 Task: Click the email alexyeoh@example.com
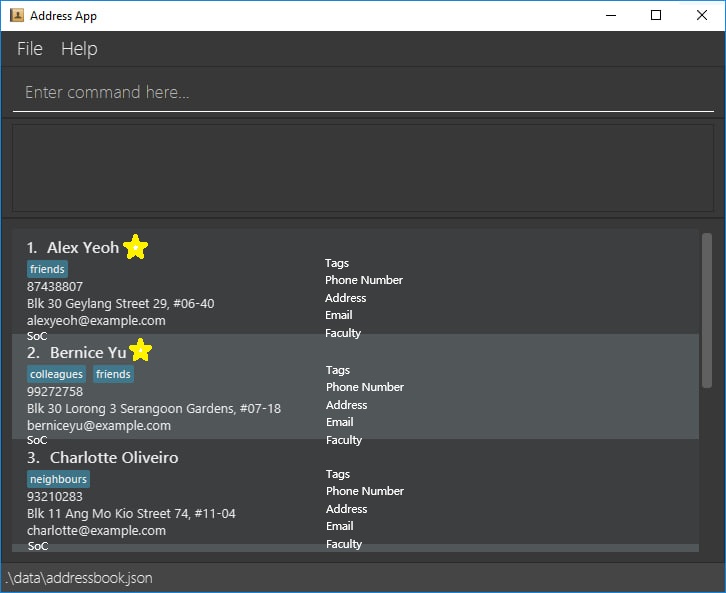coord(96,321)
